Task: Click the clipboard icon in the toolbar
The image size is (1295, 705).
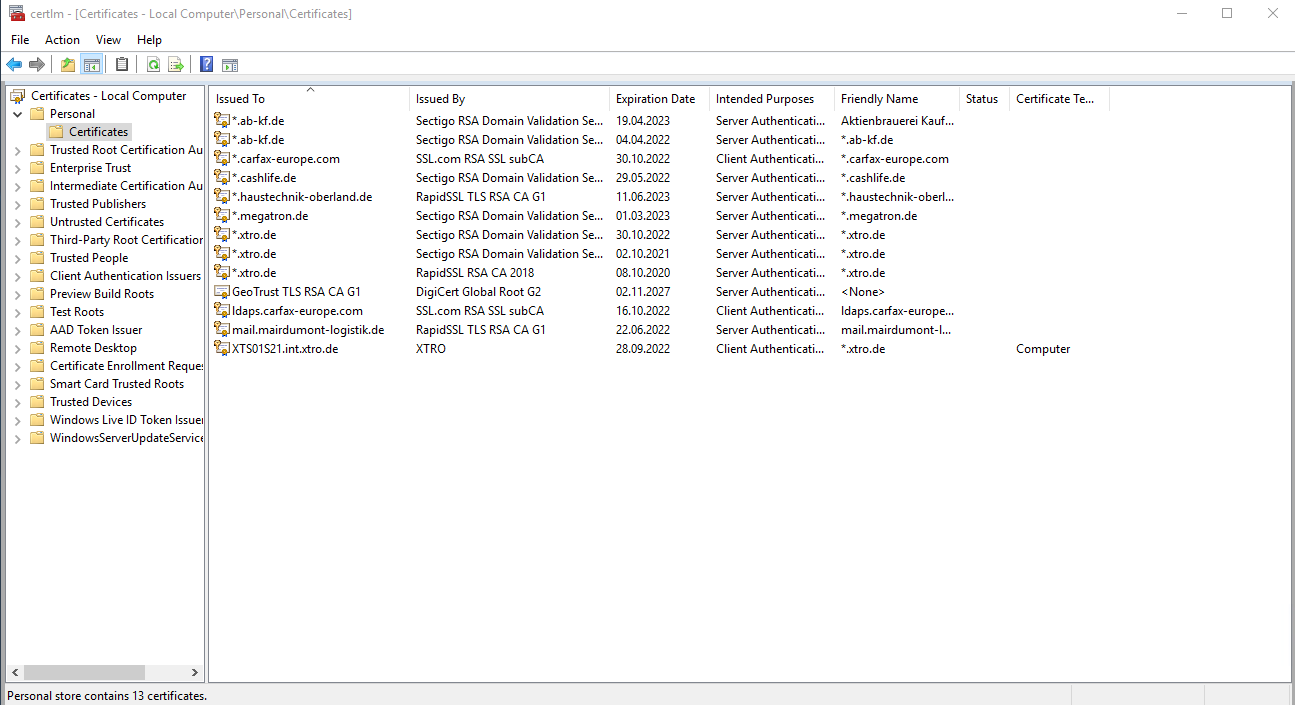Action: click(x=122, y=65)
